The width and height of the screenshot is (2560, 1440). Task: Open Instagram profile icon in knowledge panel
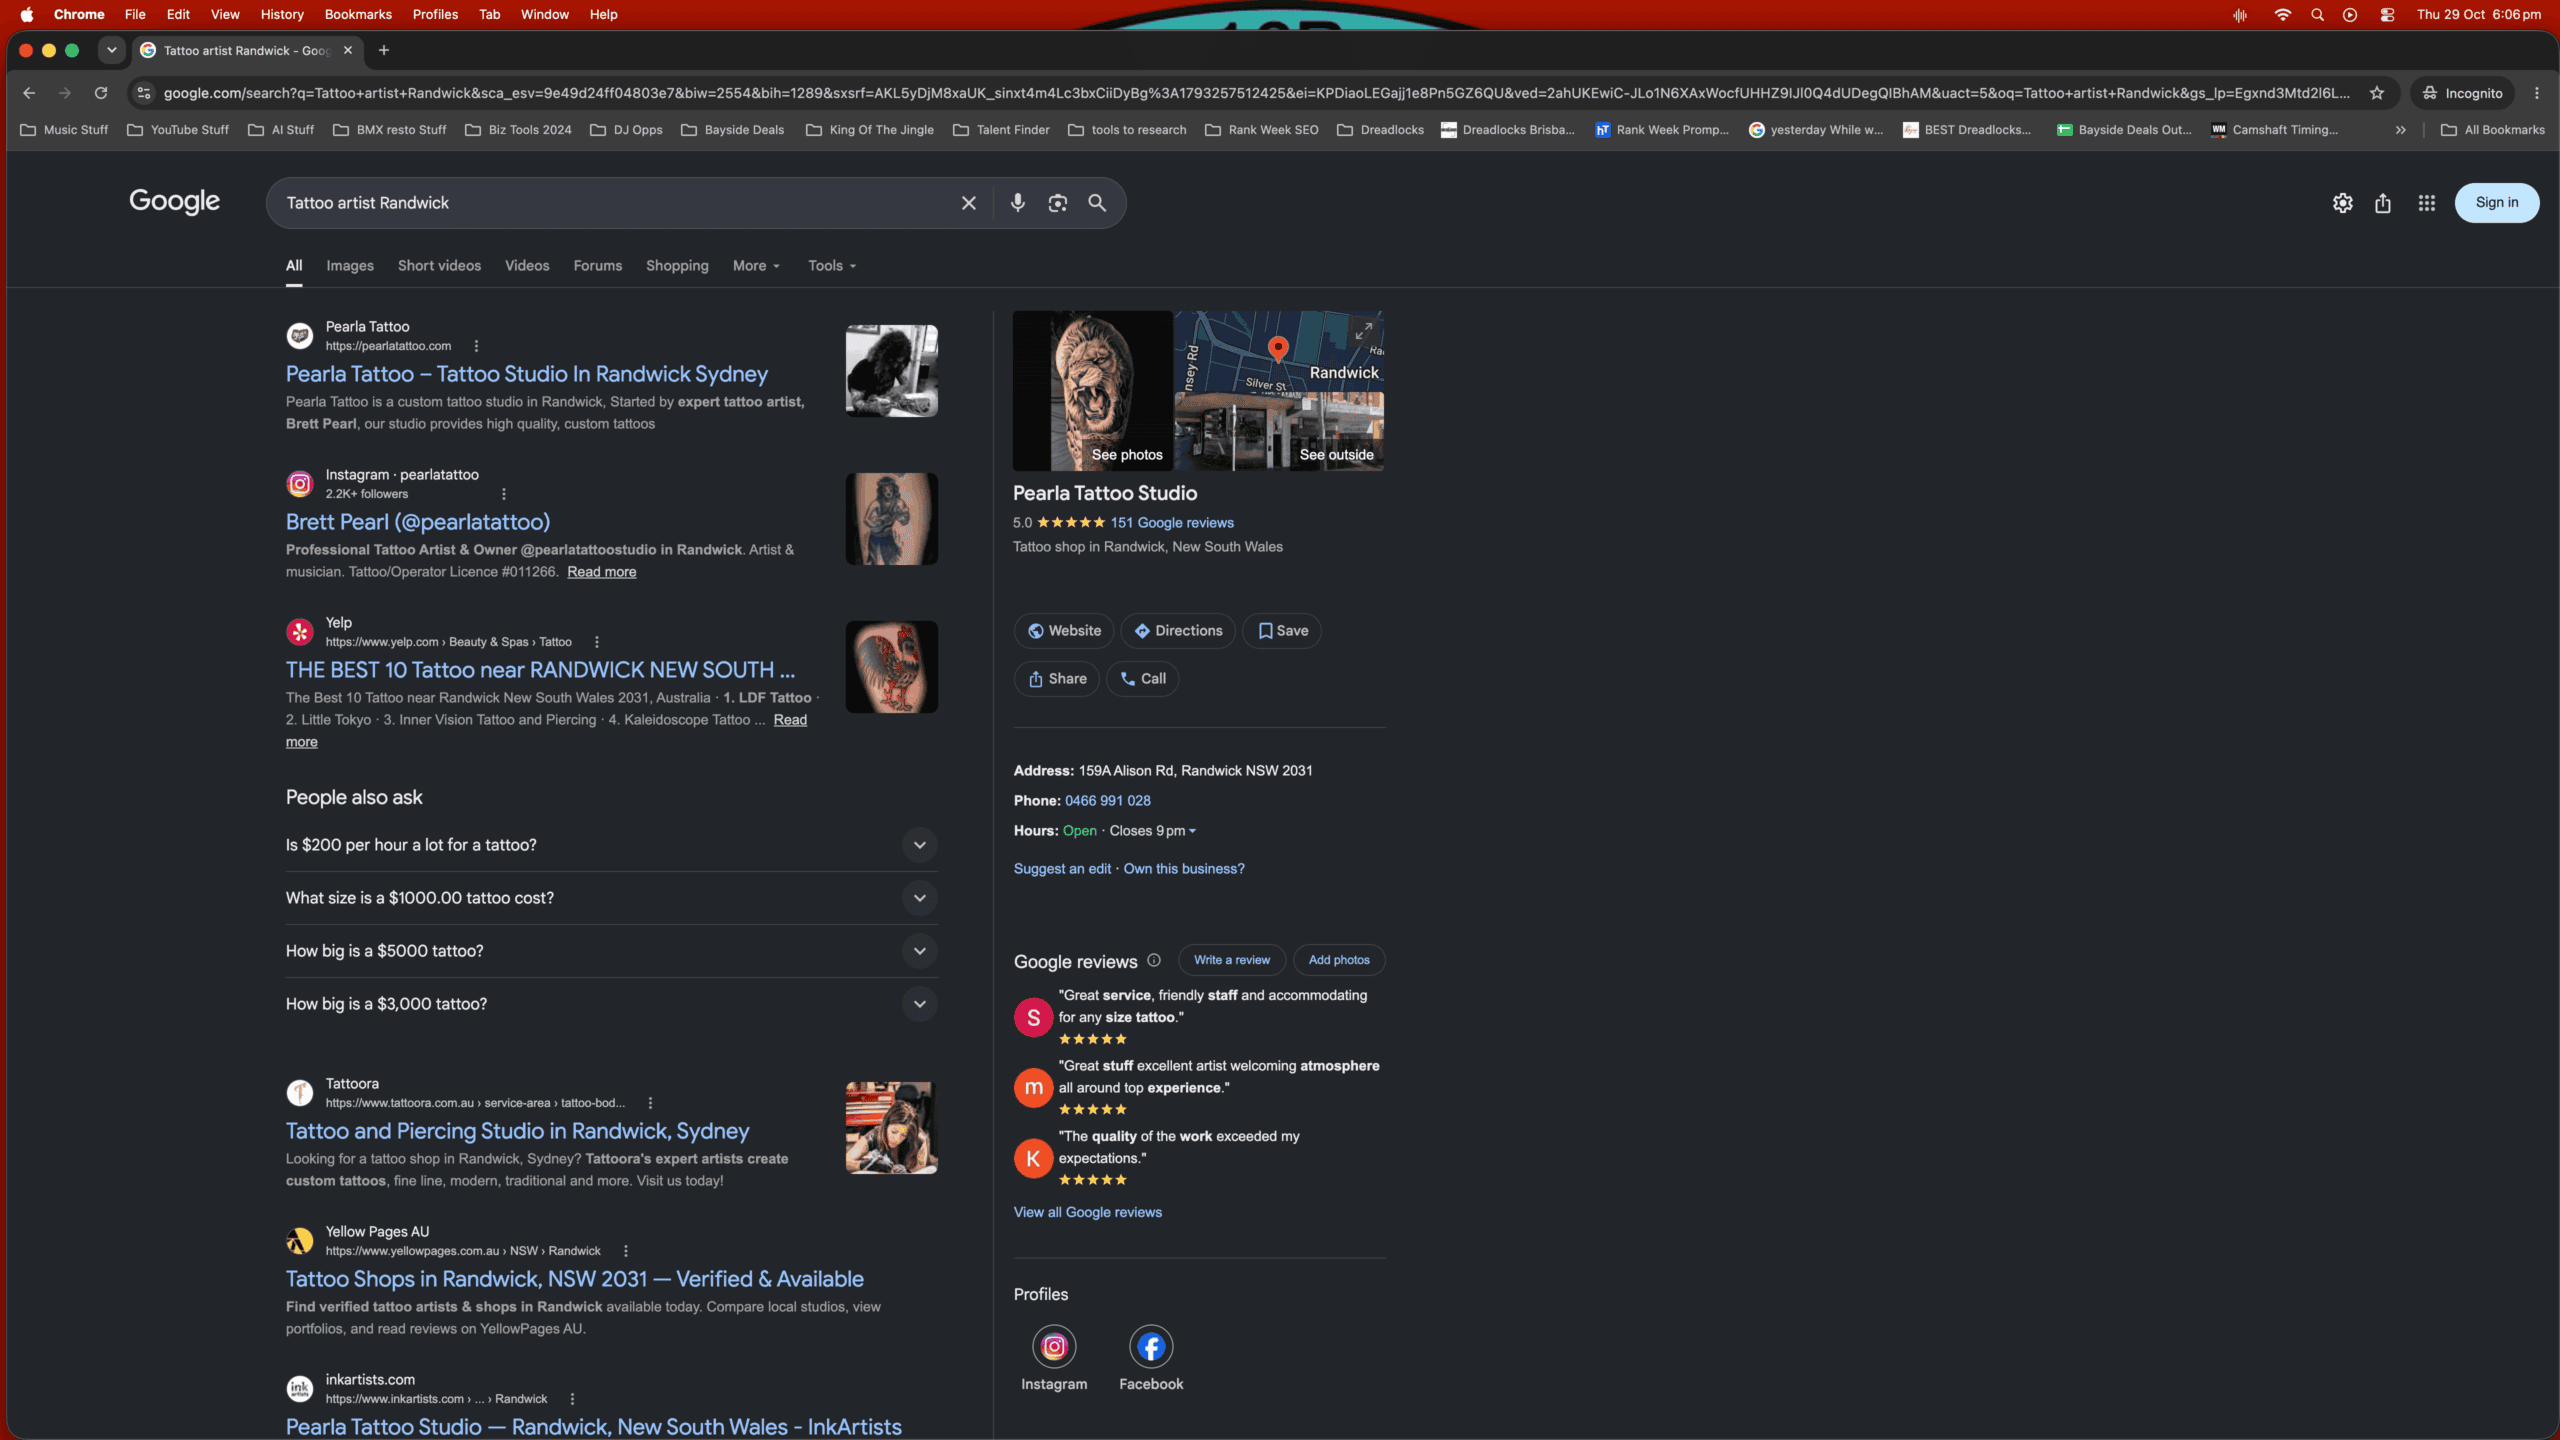(1054, 1347)
